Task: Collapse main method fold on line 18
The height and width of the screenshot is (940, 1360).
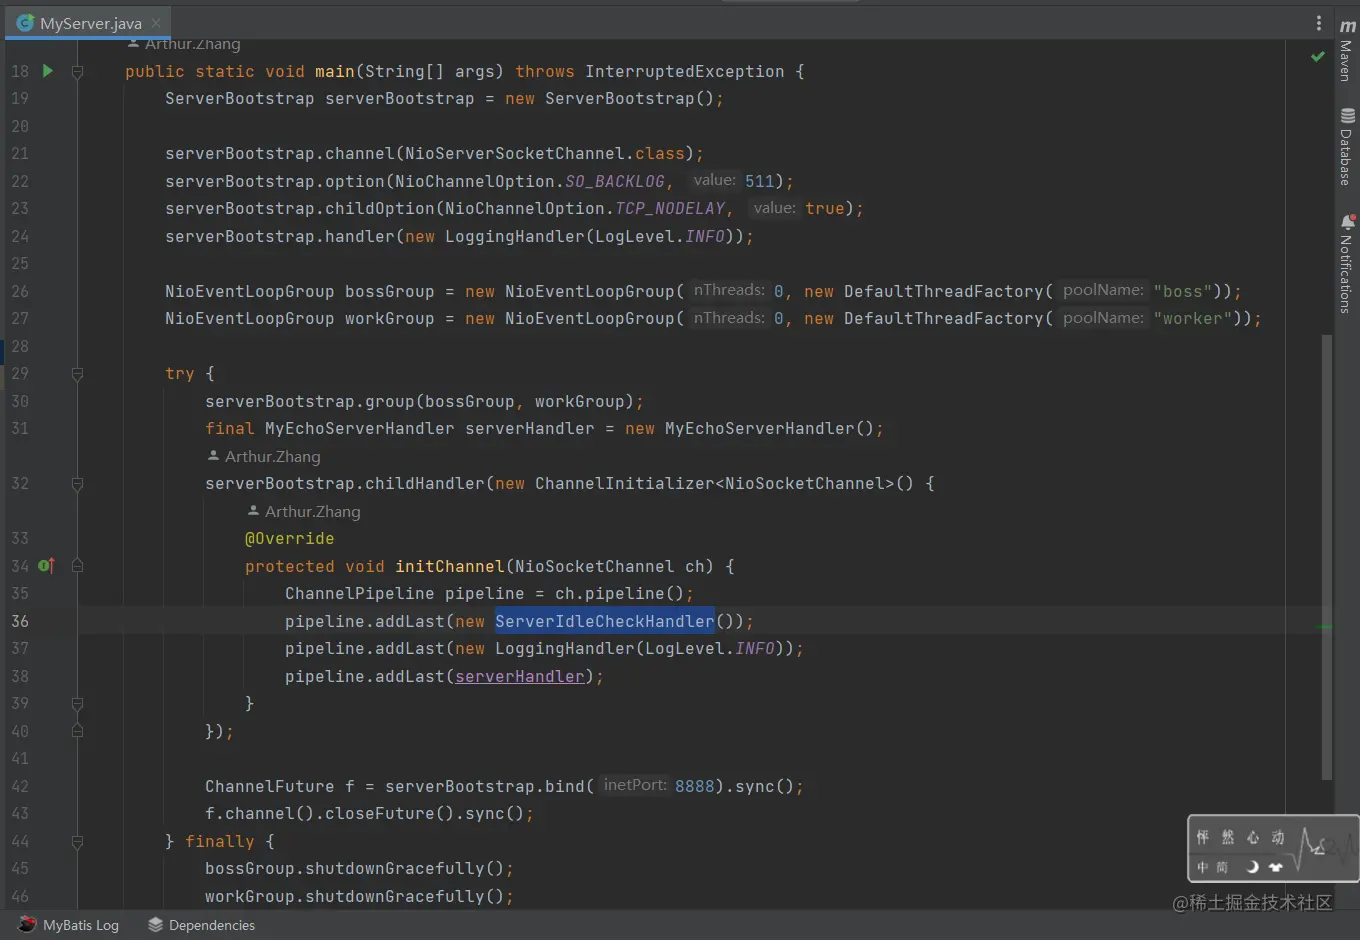Action: point(77,72)
